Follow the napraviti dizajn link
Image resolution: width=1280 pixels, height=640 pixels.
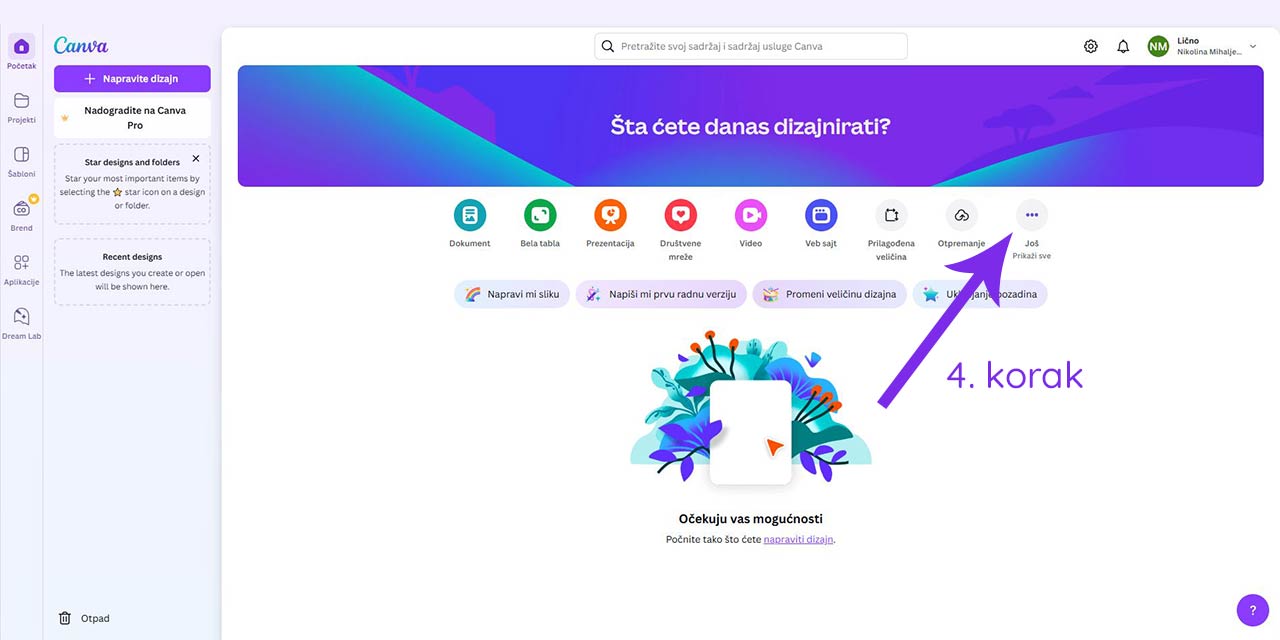tap(797, 538)
